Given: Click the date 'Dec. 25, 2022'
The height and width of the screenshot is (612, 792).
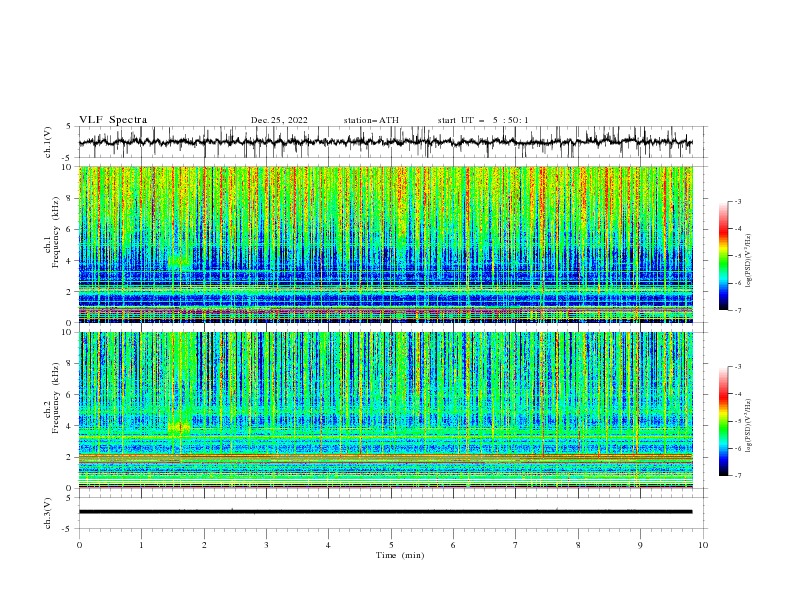Looking at the screenshot, I should tap(279, 120).
